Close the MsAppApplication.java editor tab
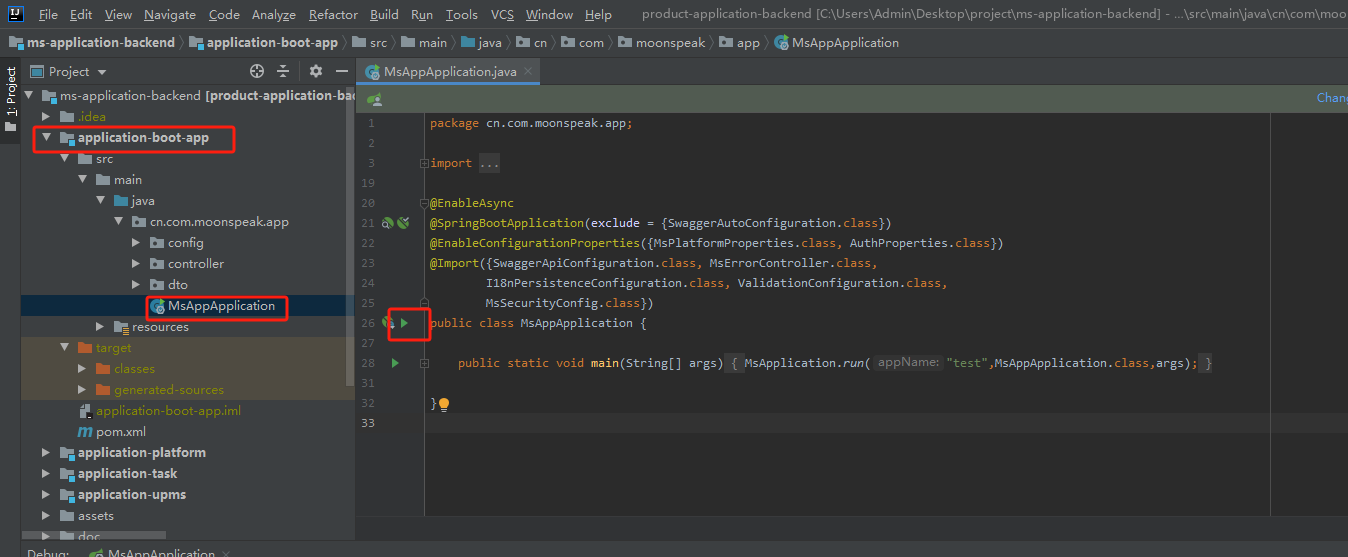 (x=528, y=72)
